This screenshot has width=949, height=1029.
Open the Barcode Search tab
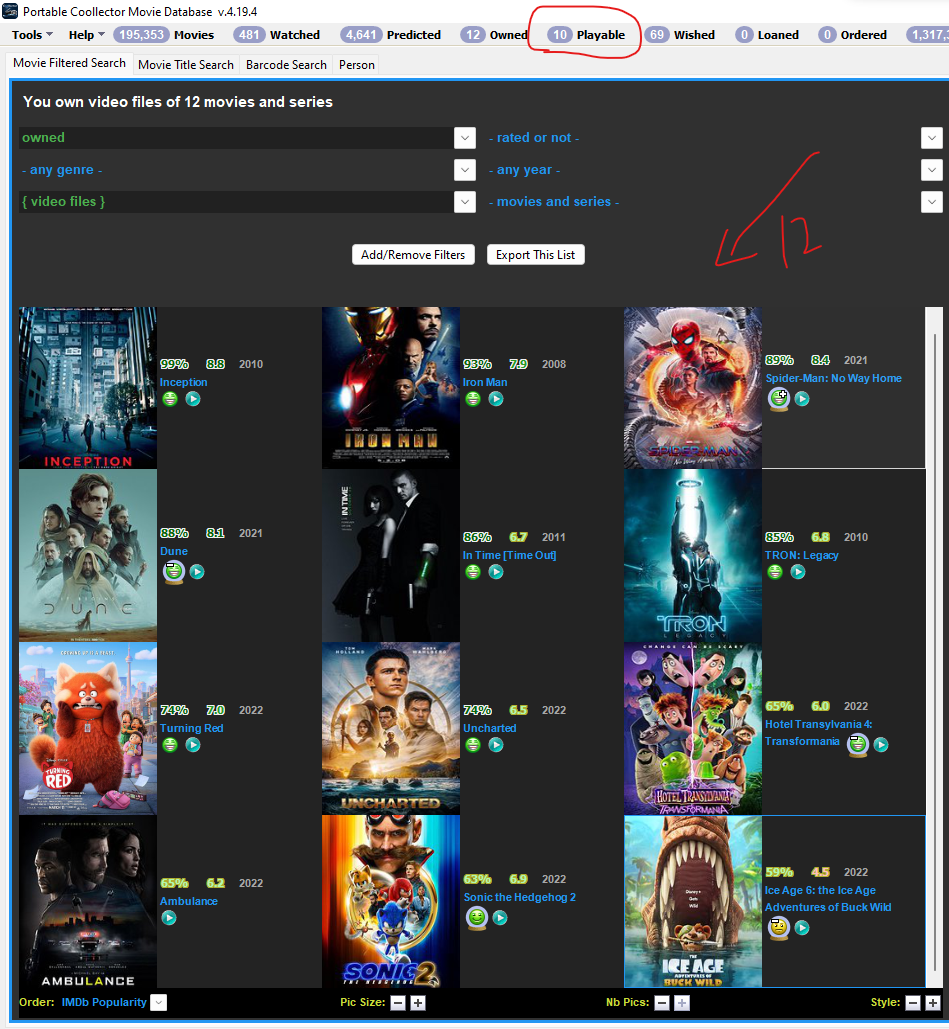[x=286, y=64]
